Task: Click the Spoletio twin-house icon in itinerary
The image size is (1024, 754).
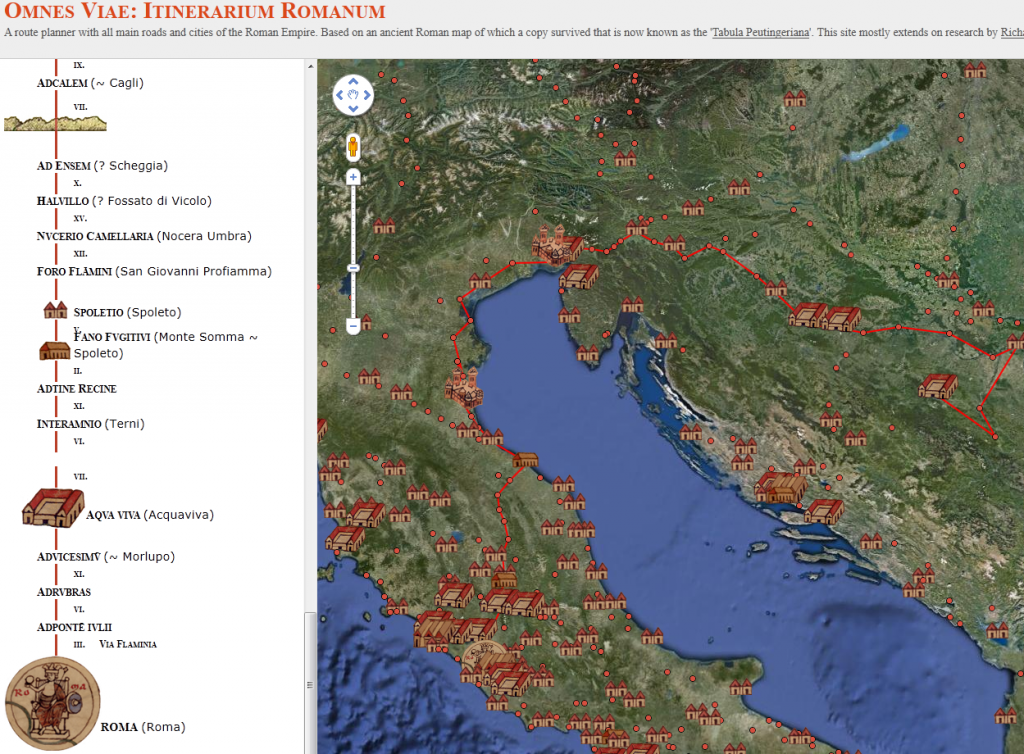Action: coord(56,309)
